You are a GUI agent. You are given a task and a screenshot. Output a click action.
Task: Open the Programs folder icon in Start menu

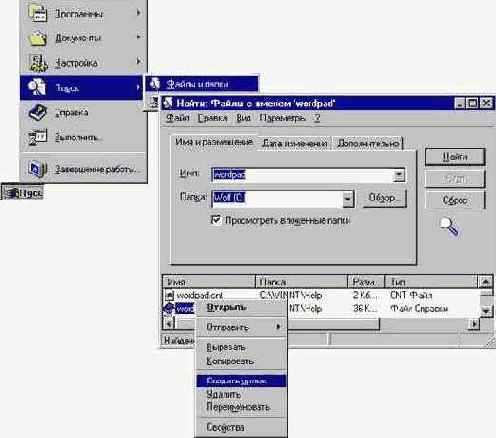(38, 13)
